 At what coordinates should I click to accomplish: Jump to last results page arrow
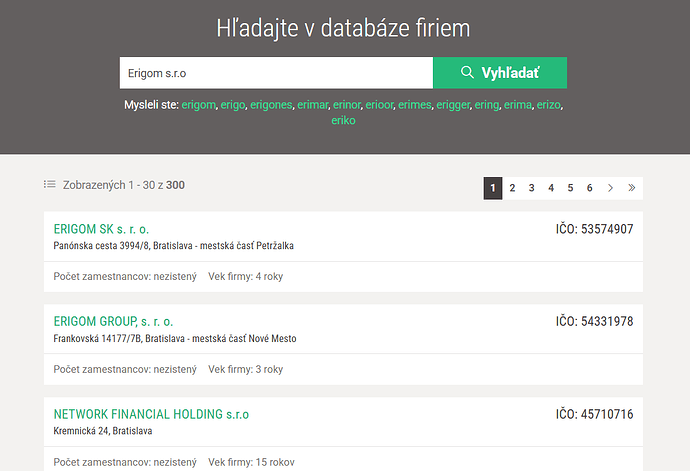point(631,188)
